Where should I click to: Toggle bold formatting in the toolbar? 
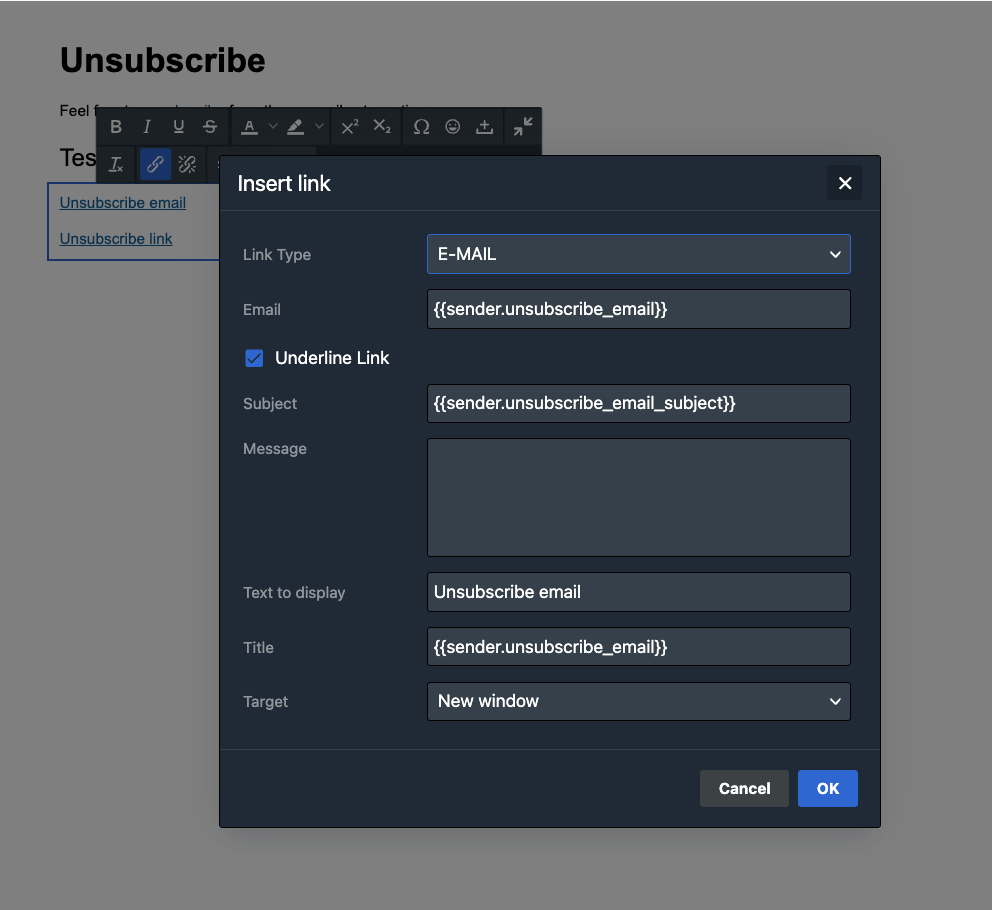pyautogui.click(x=116, y=127)
